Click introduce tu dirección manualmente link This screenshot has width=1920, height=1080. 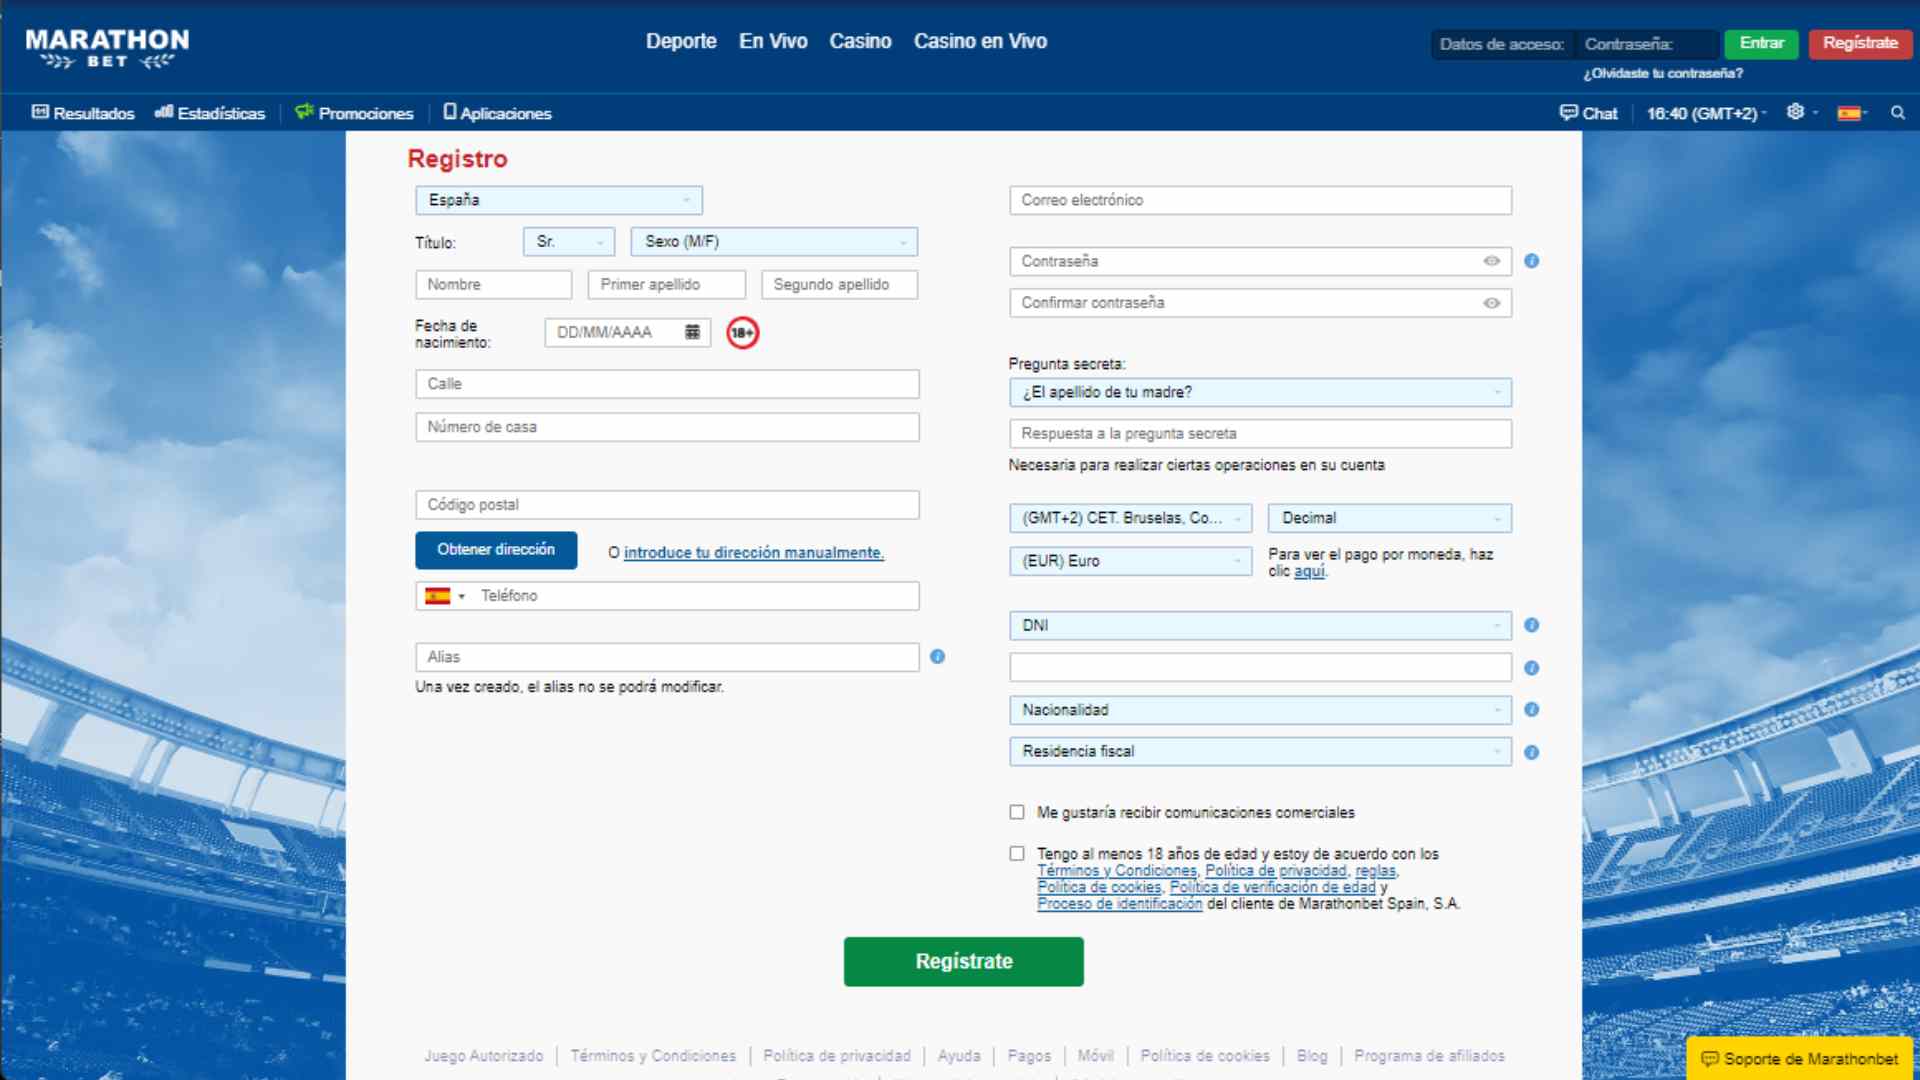754,553
